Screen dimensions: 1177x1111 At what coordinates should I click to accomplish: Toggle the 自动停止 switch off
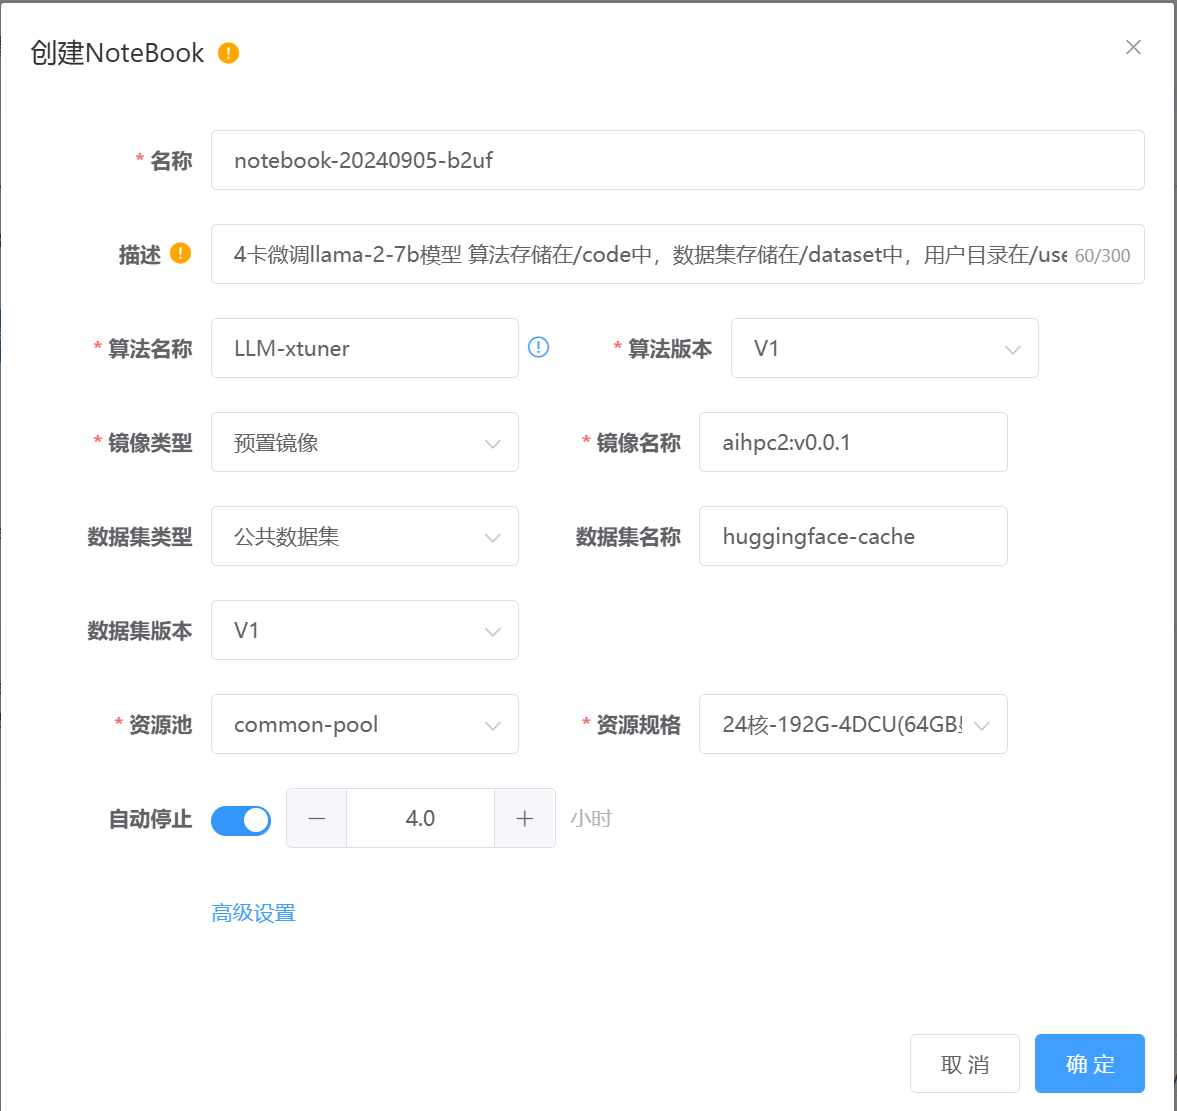pyautogui.click(x=241, y=820)
